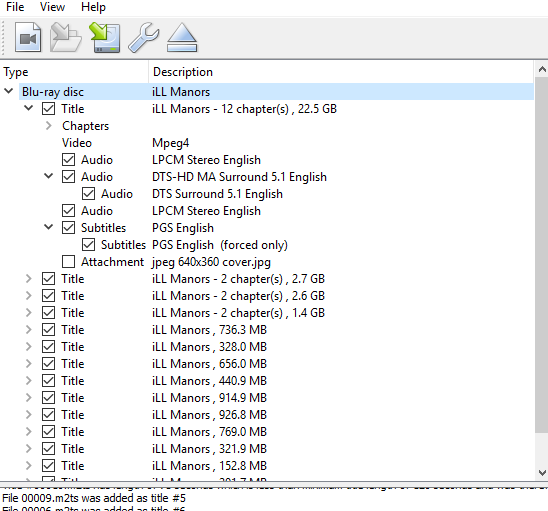Expand the 656.0 MB title
548x511 pixels.
pyautogui.click(x=29, y=364)
